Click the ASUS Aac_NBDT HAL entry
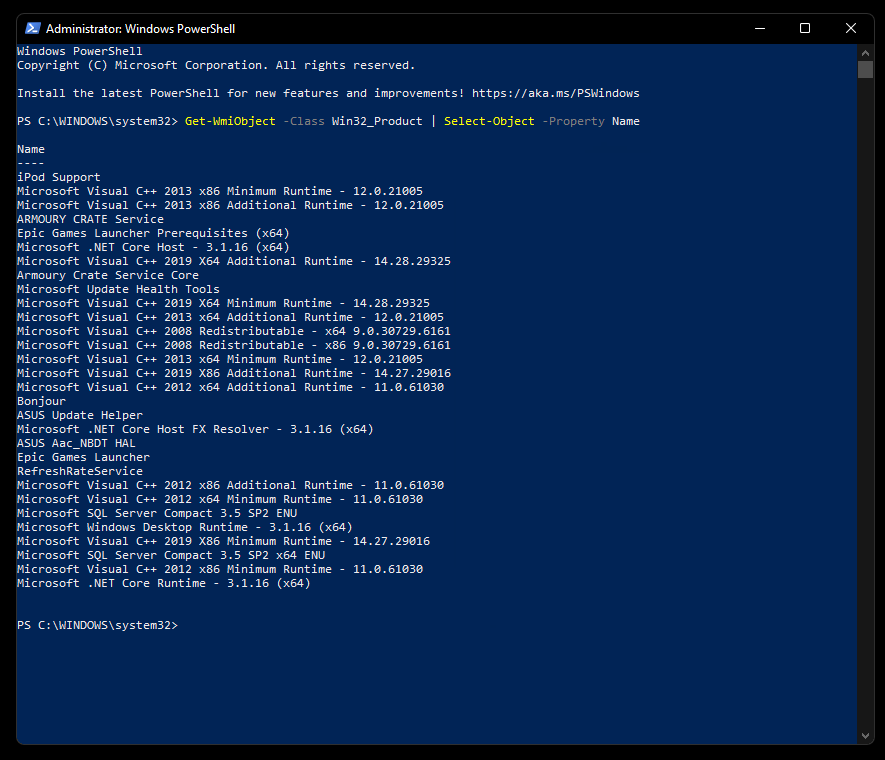The image size is (885, 760). click(x=76, y=443)
